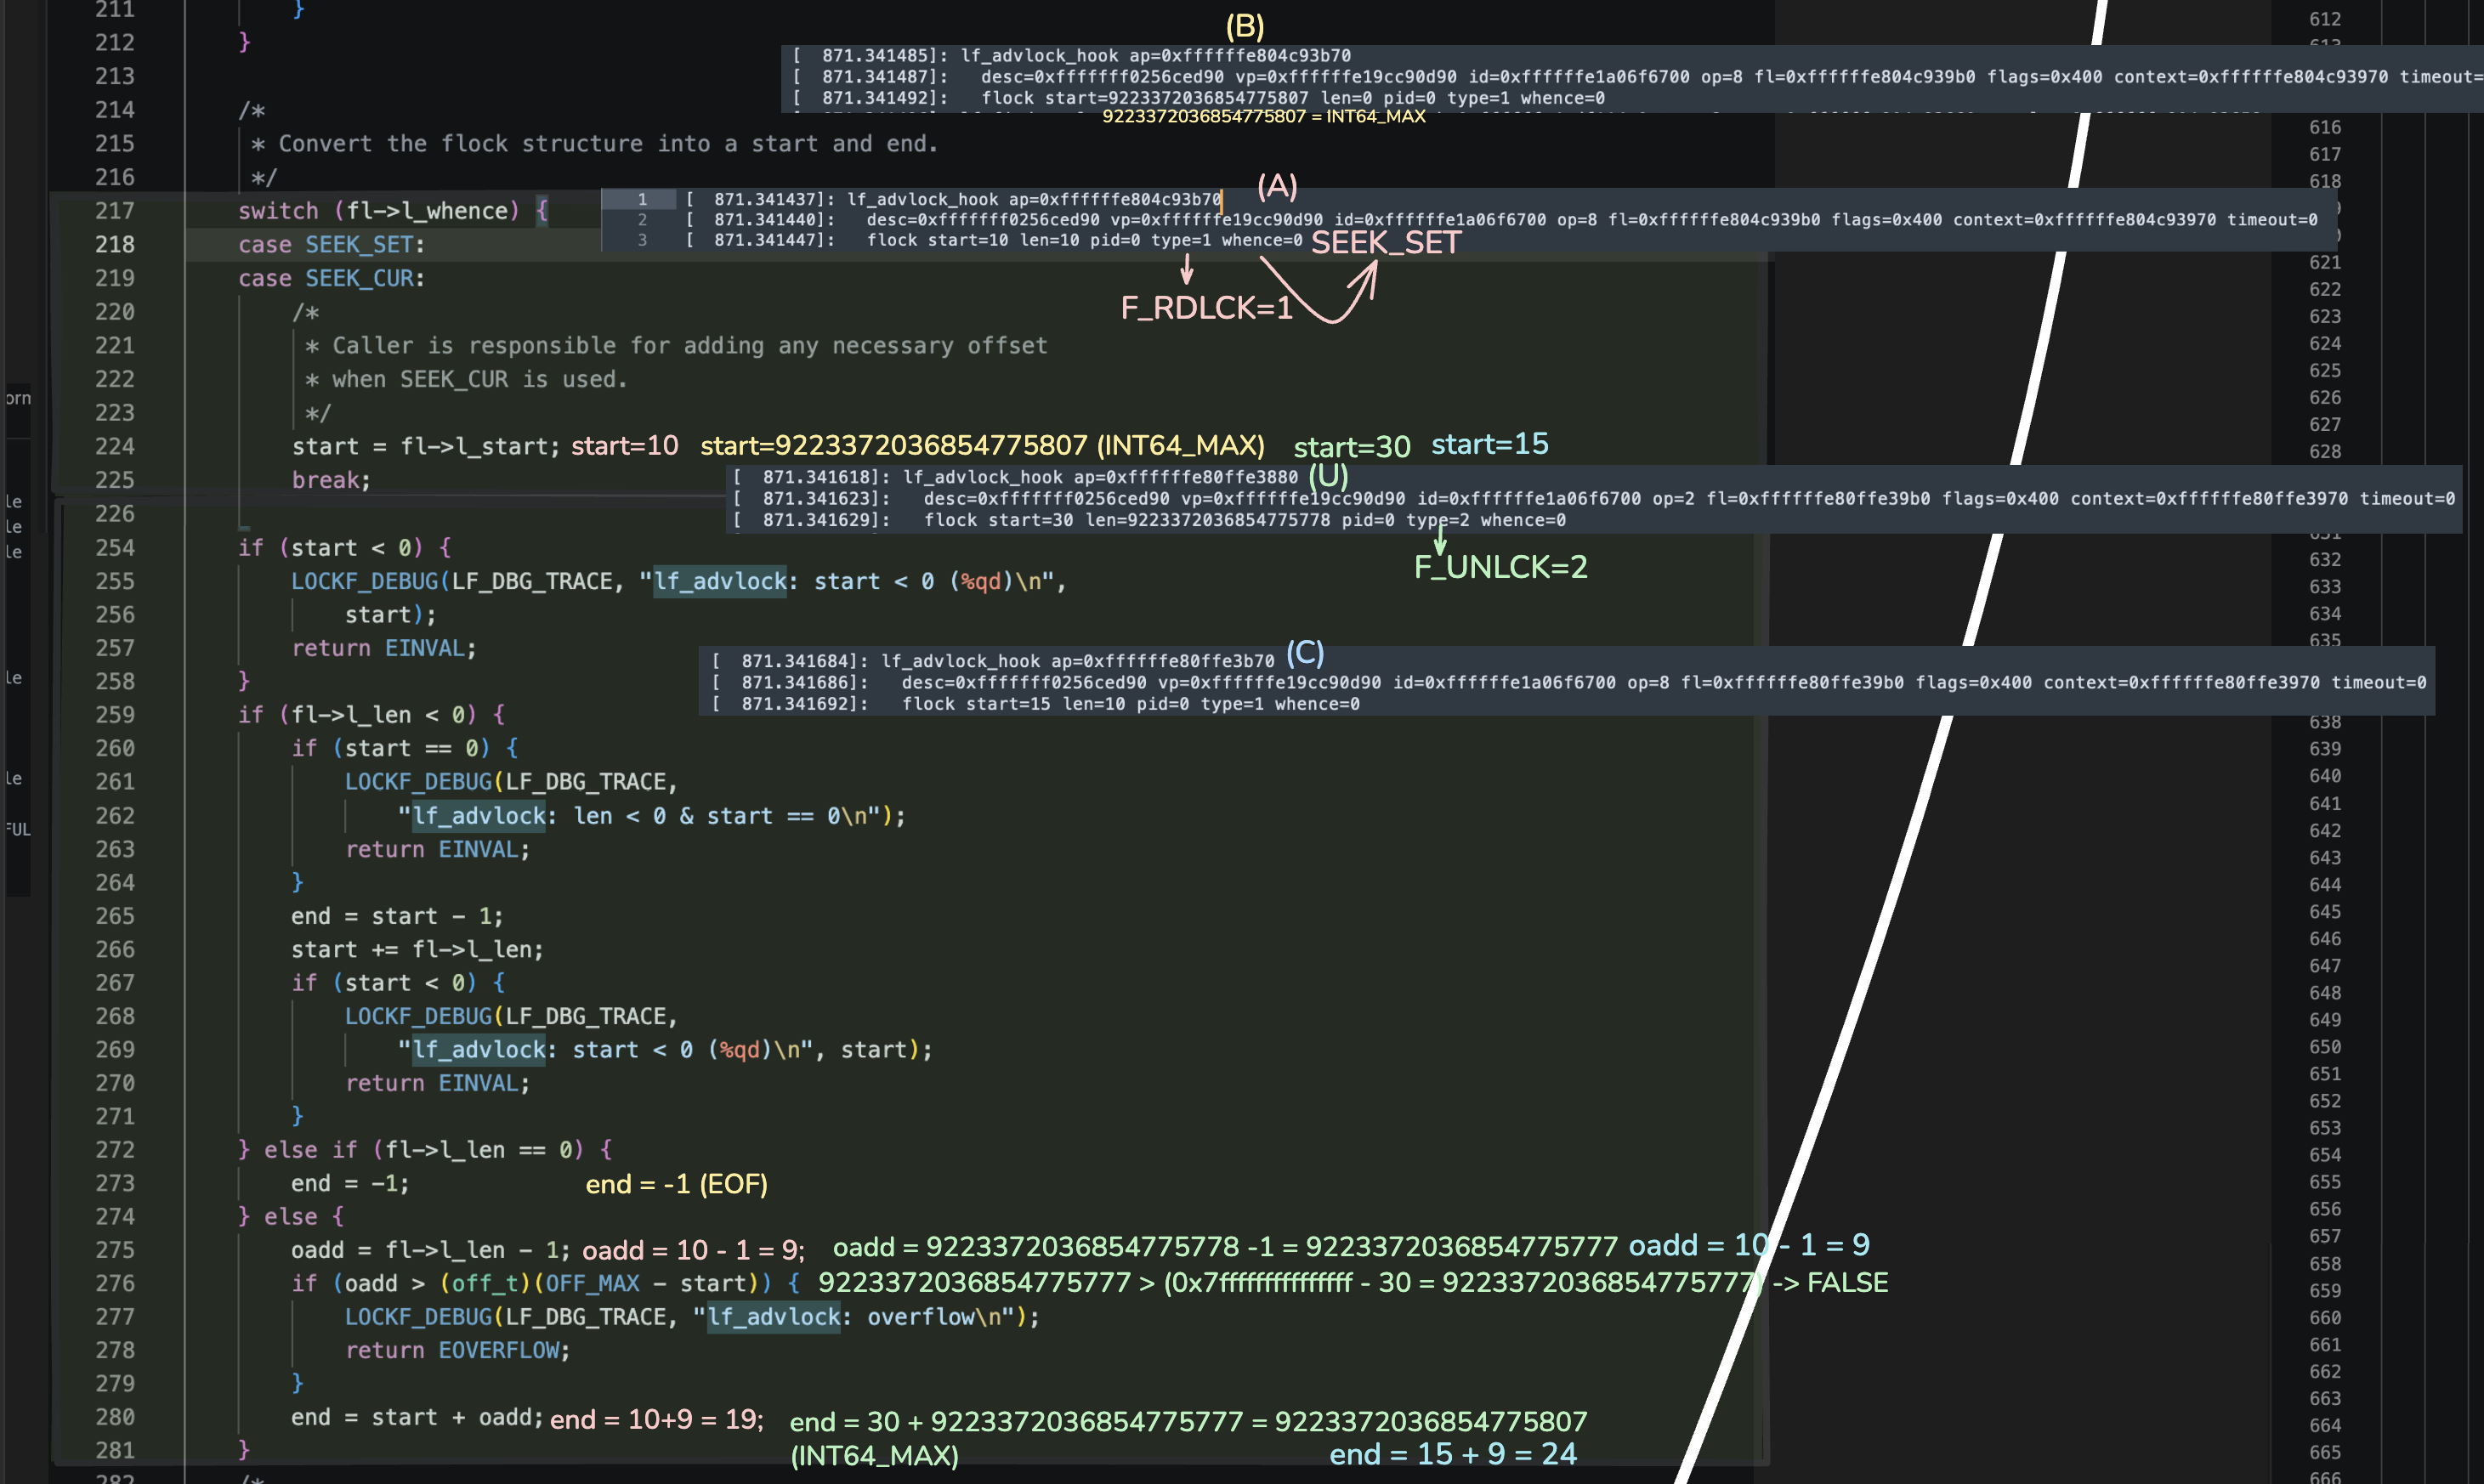Click the comment 'when SEEK_CUR is used.'
2484x1484 pixels.
[480, 379]
